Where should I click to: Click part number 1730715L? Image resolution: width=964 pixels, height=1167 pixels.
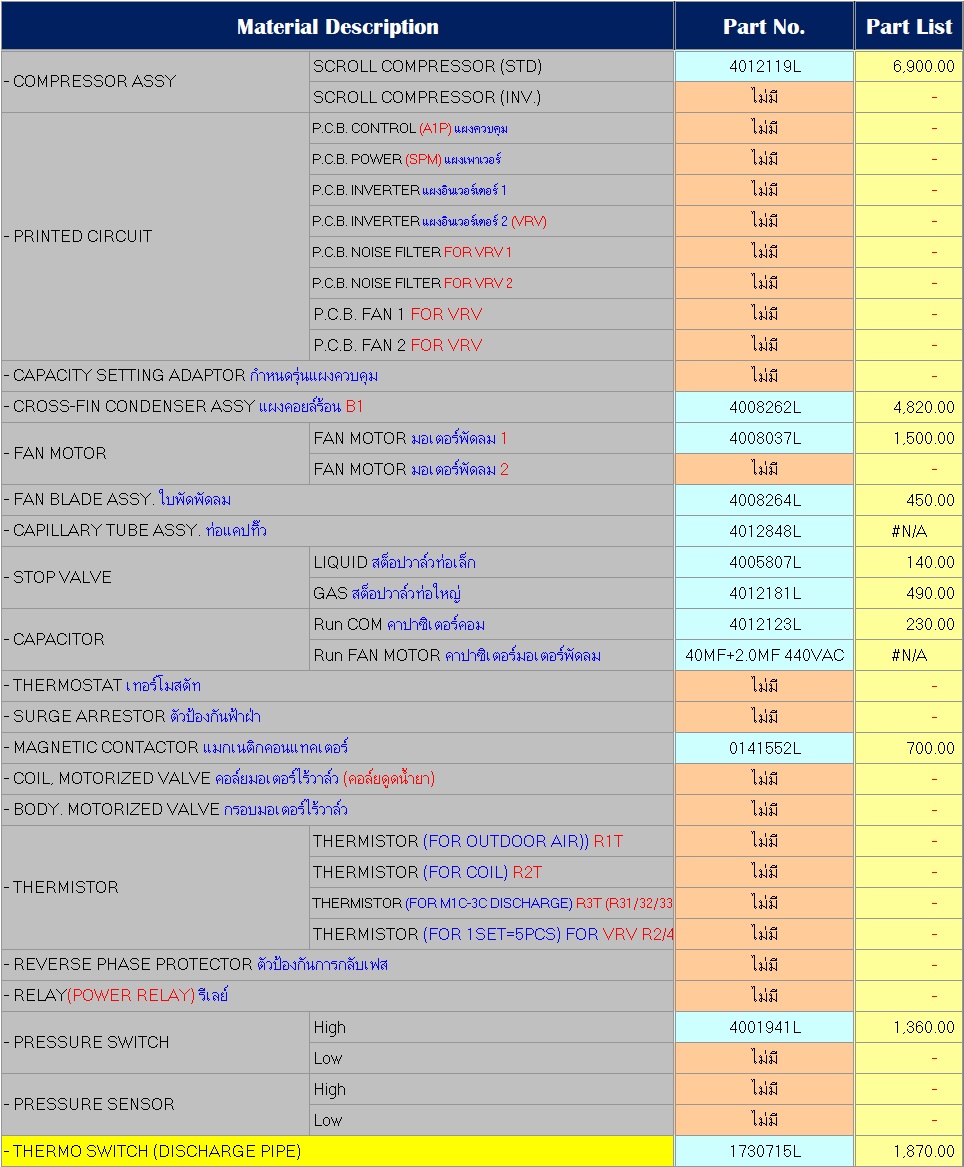tap(764, 1152)
